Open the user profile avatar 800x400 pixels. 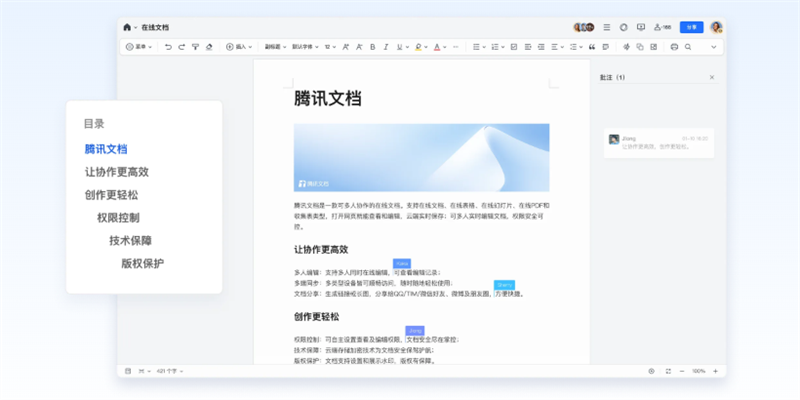coord(716,28)
